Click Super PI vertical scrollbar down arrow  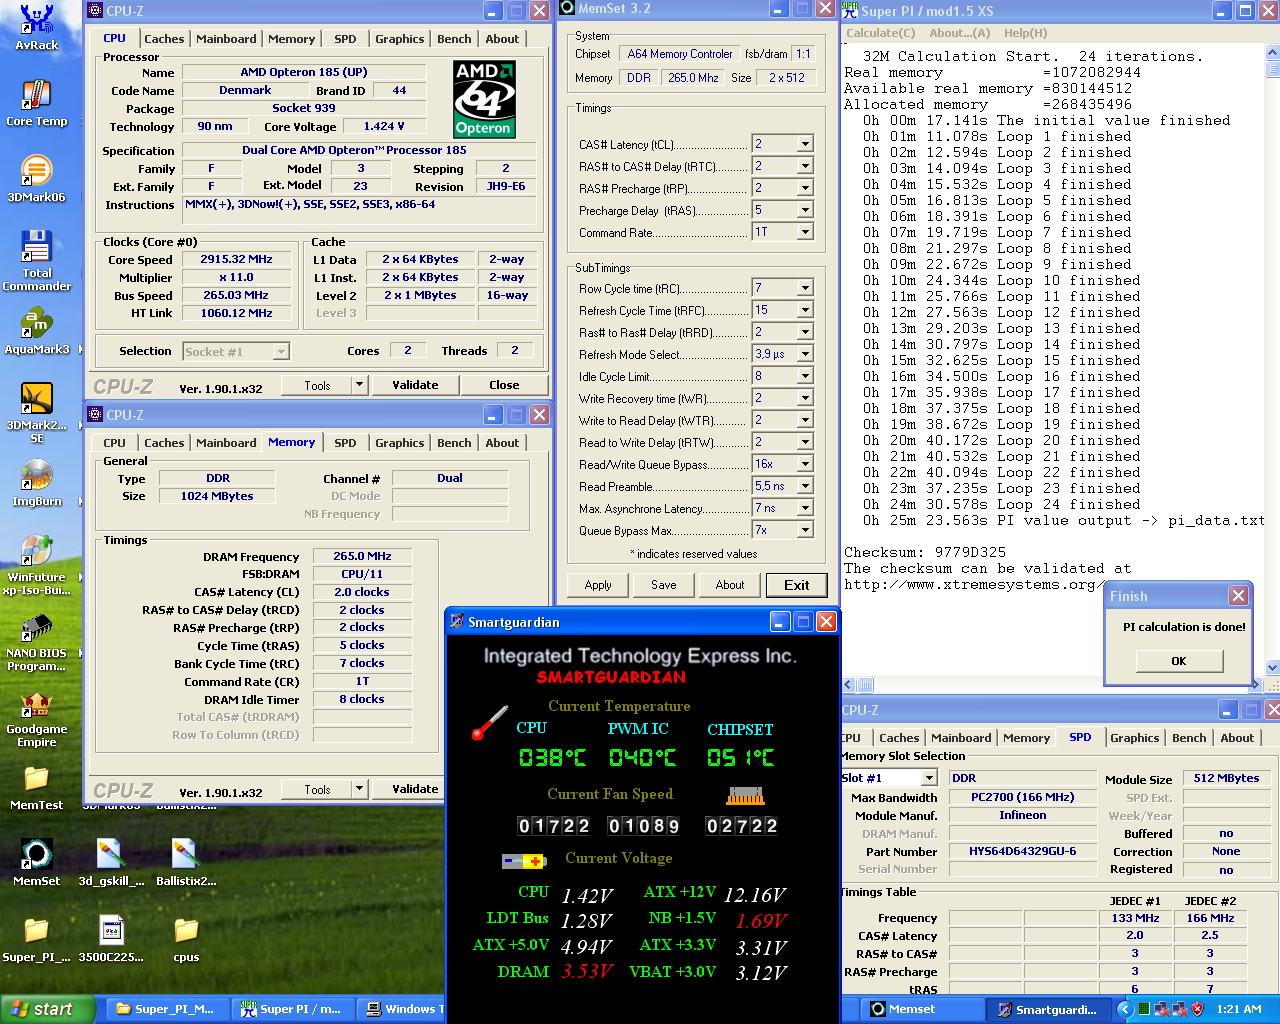(1272, 667)
